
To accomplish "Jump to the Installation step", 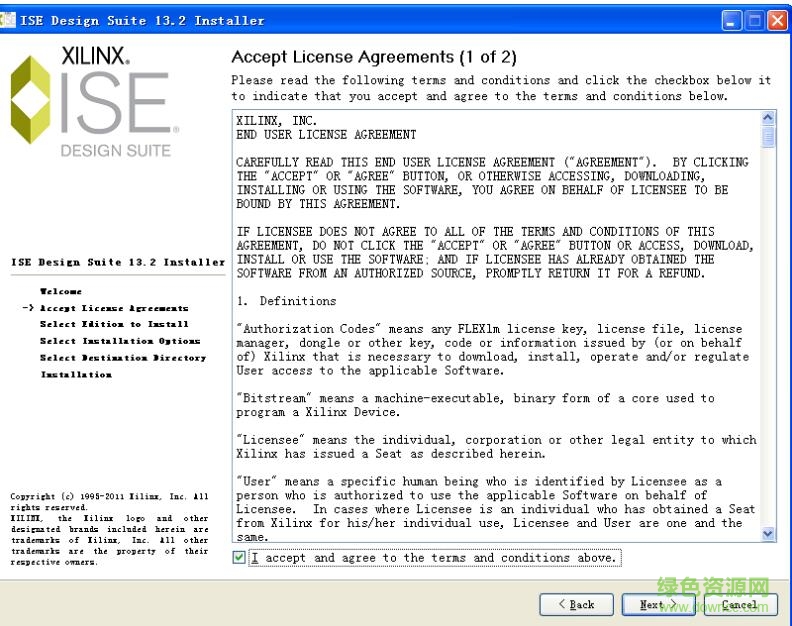I will click(x=76, y=374).
